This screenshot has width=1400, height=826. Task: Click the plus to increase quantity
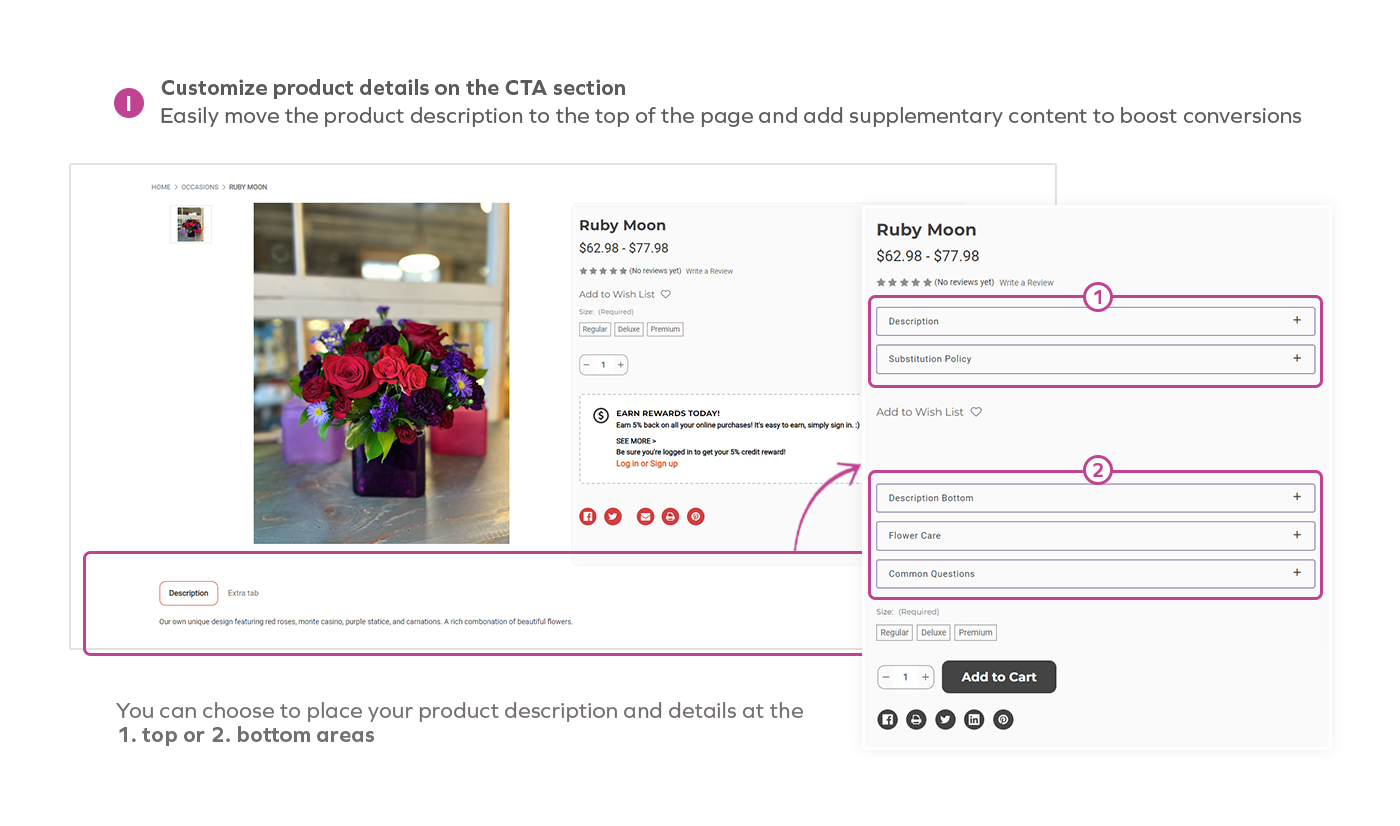pos(925,677)
